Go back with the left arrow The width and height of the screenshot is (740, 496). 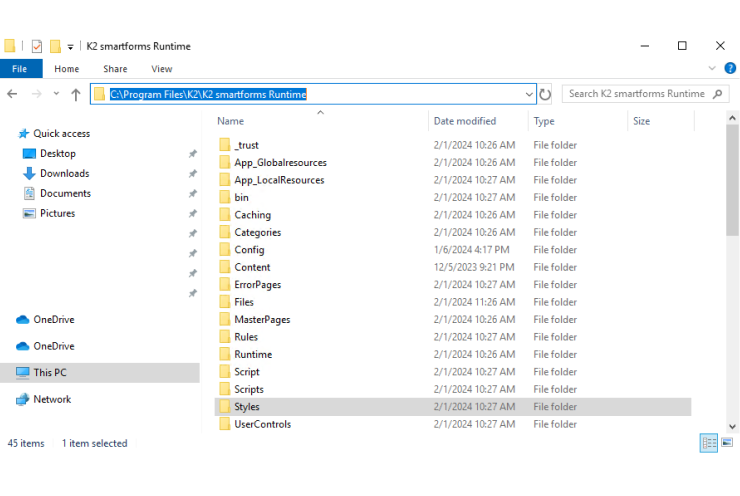pos(12,94)
